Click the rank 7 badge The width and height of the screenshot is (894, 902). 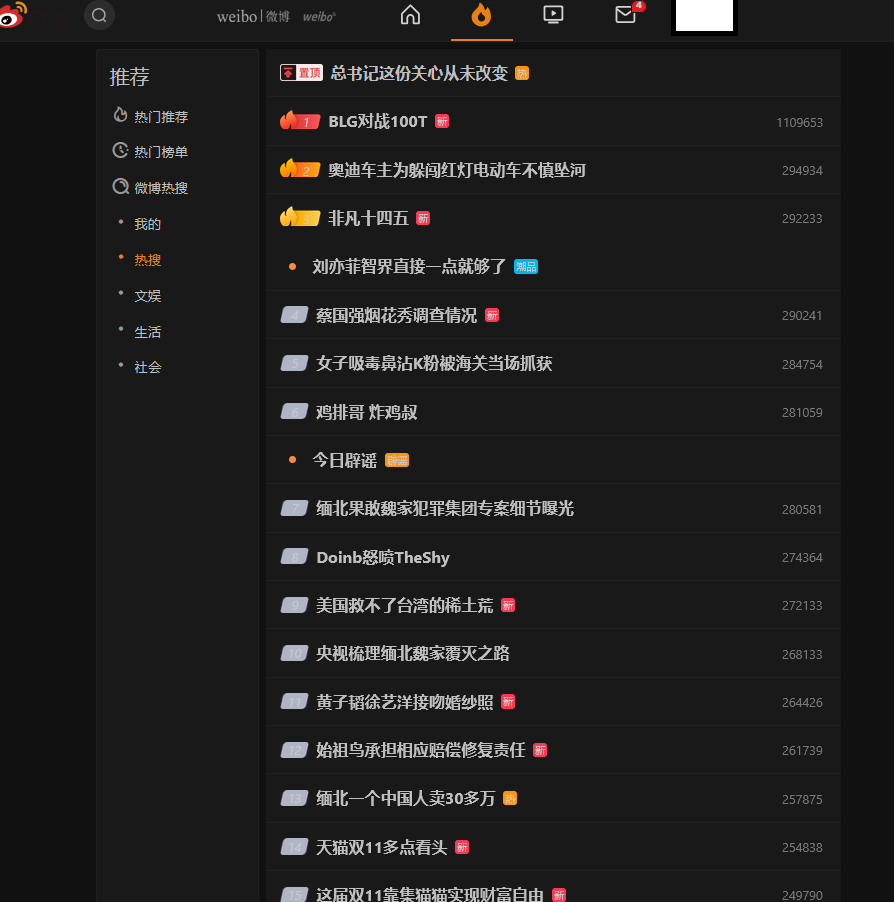pyautogui.click(x=295, y=508)
